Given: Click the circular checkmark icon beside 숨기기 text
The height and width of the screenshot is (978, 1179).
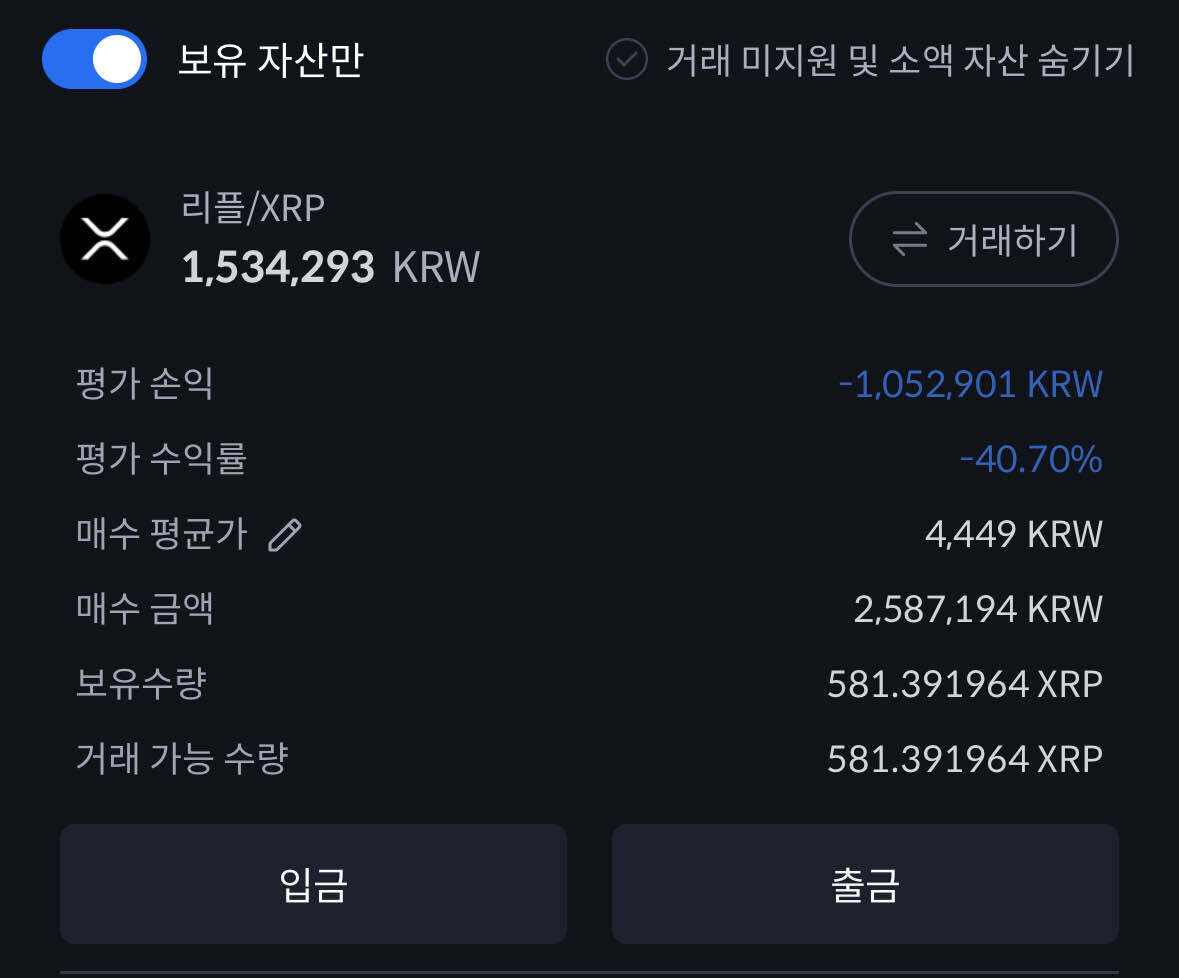Looking at the screenshot, I should click(x=625, y=61).
